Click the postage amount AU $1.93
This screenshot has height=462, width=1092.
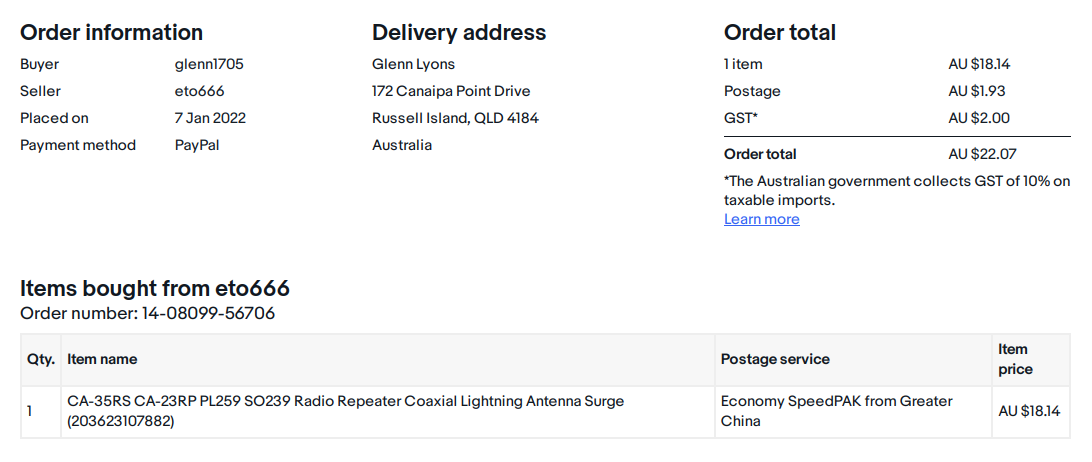pyautogui.click(x=978, y=91)
